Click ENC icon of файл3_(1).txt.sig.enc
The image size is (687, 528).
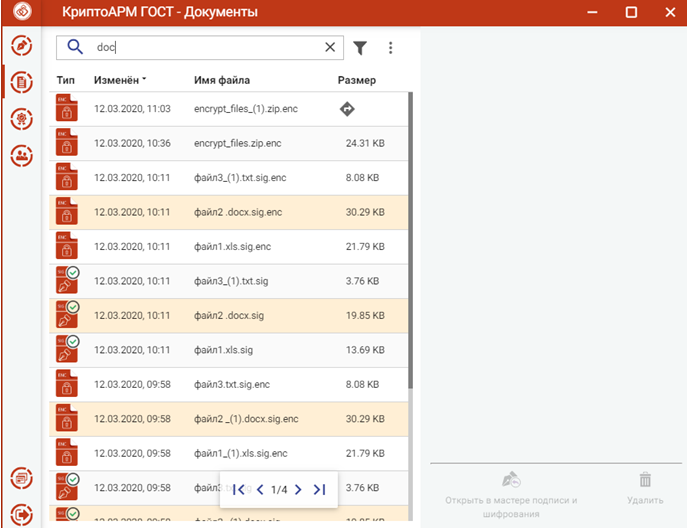pos(67,177)
